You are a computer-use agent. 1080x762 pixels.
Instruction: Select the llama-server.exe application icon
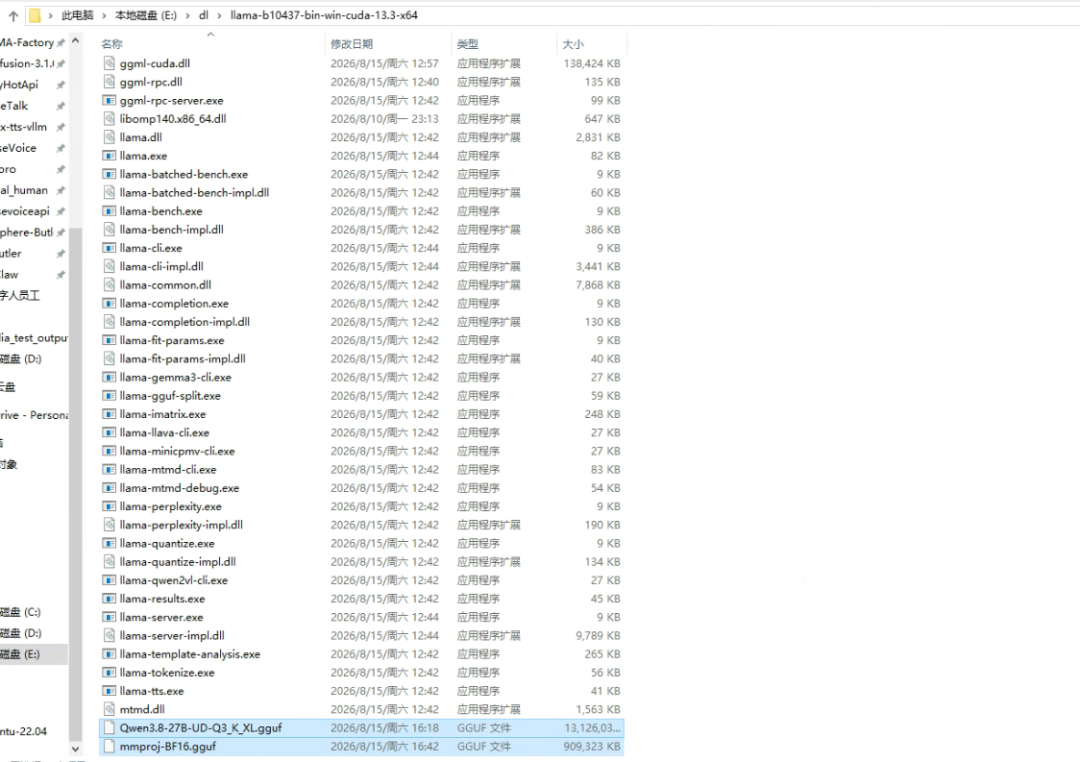click(x=109, y=617)
